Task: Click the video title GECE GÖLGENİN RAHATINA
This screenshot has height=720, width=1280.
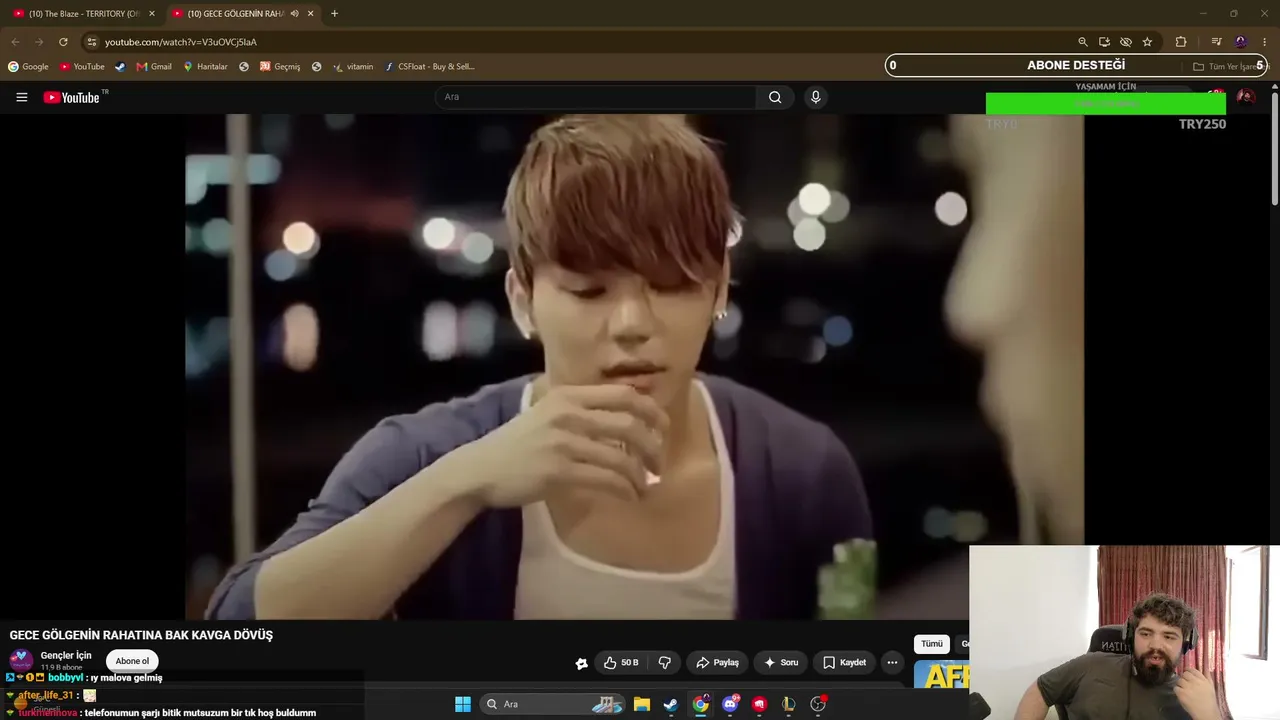Action: click(x=141, y=635)
